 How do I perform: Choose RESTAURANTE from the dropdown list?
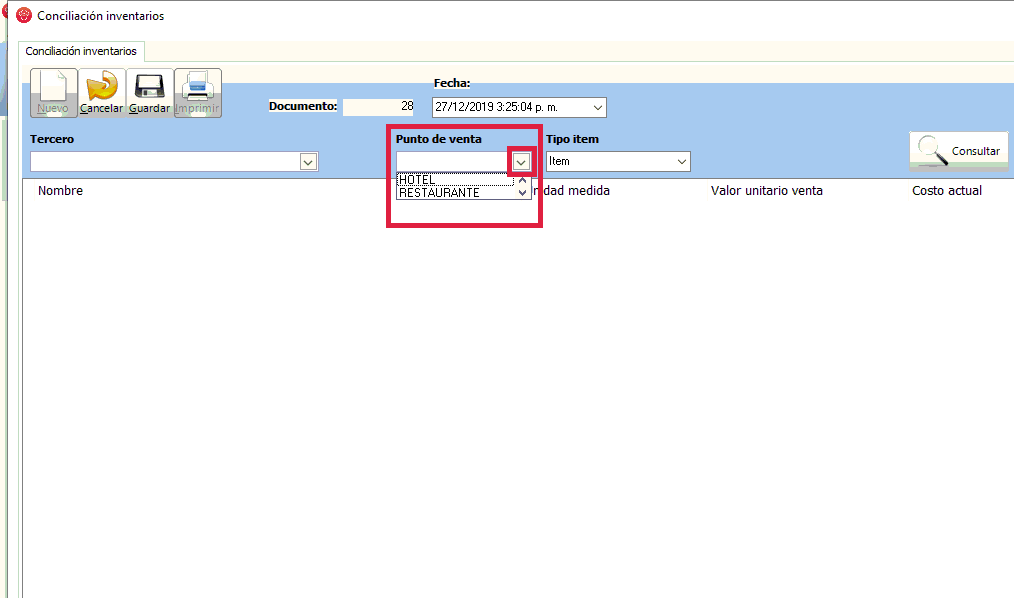(x=455, y=193)
